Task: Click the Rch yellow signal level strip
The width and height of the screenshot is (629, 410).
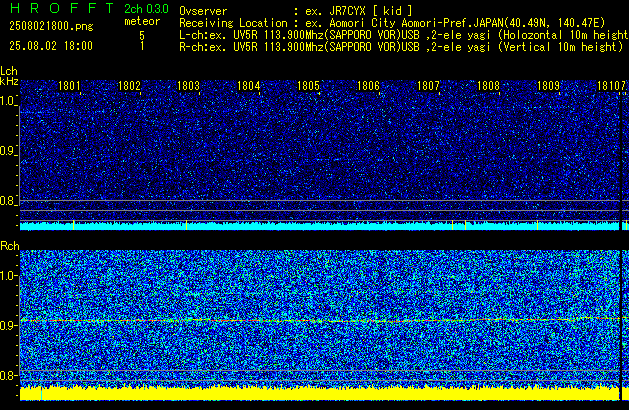Action: point(320,394)
